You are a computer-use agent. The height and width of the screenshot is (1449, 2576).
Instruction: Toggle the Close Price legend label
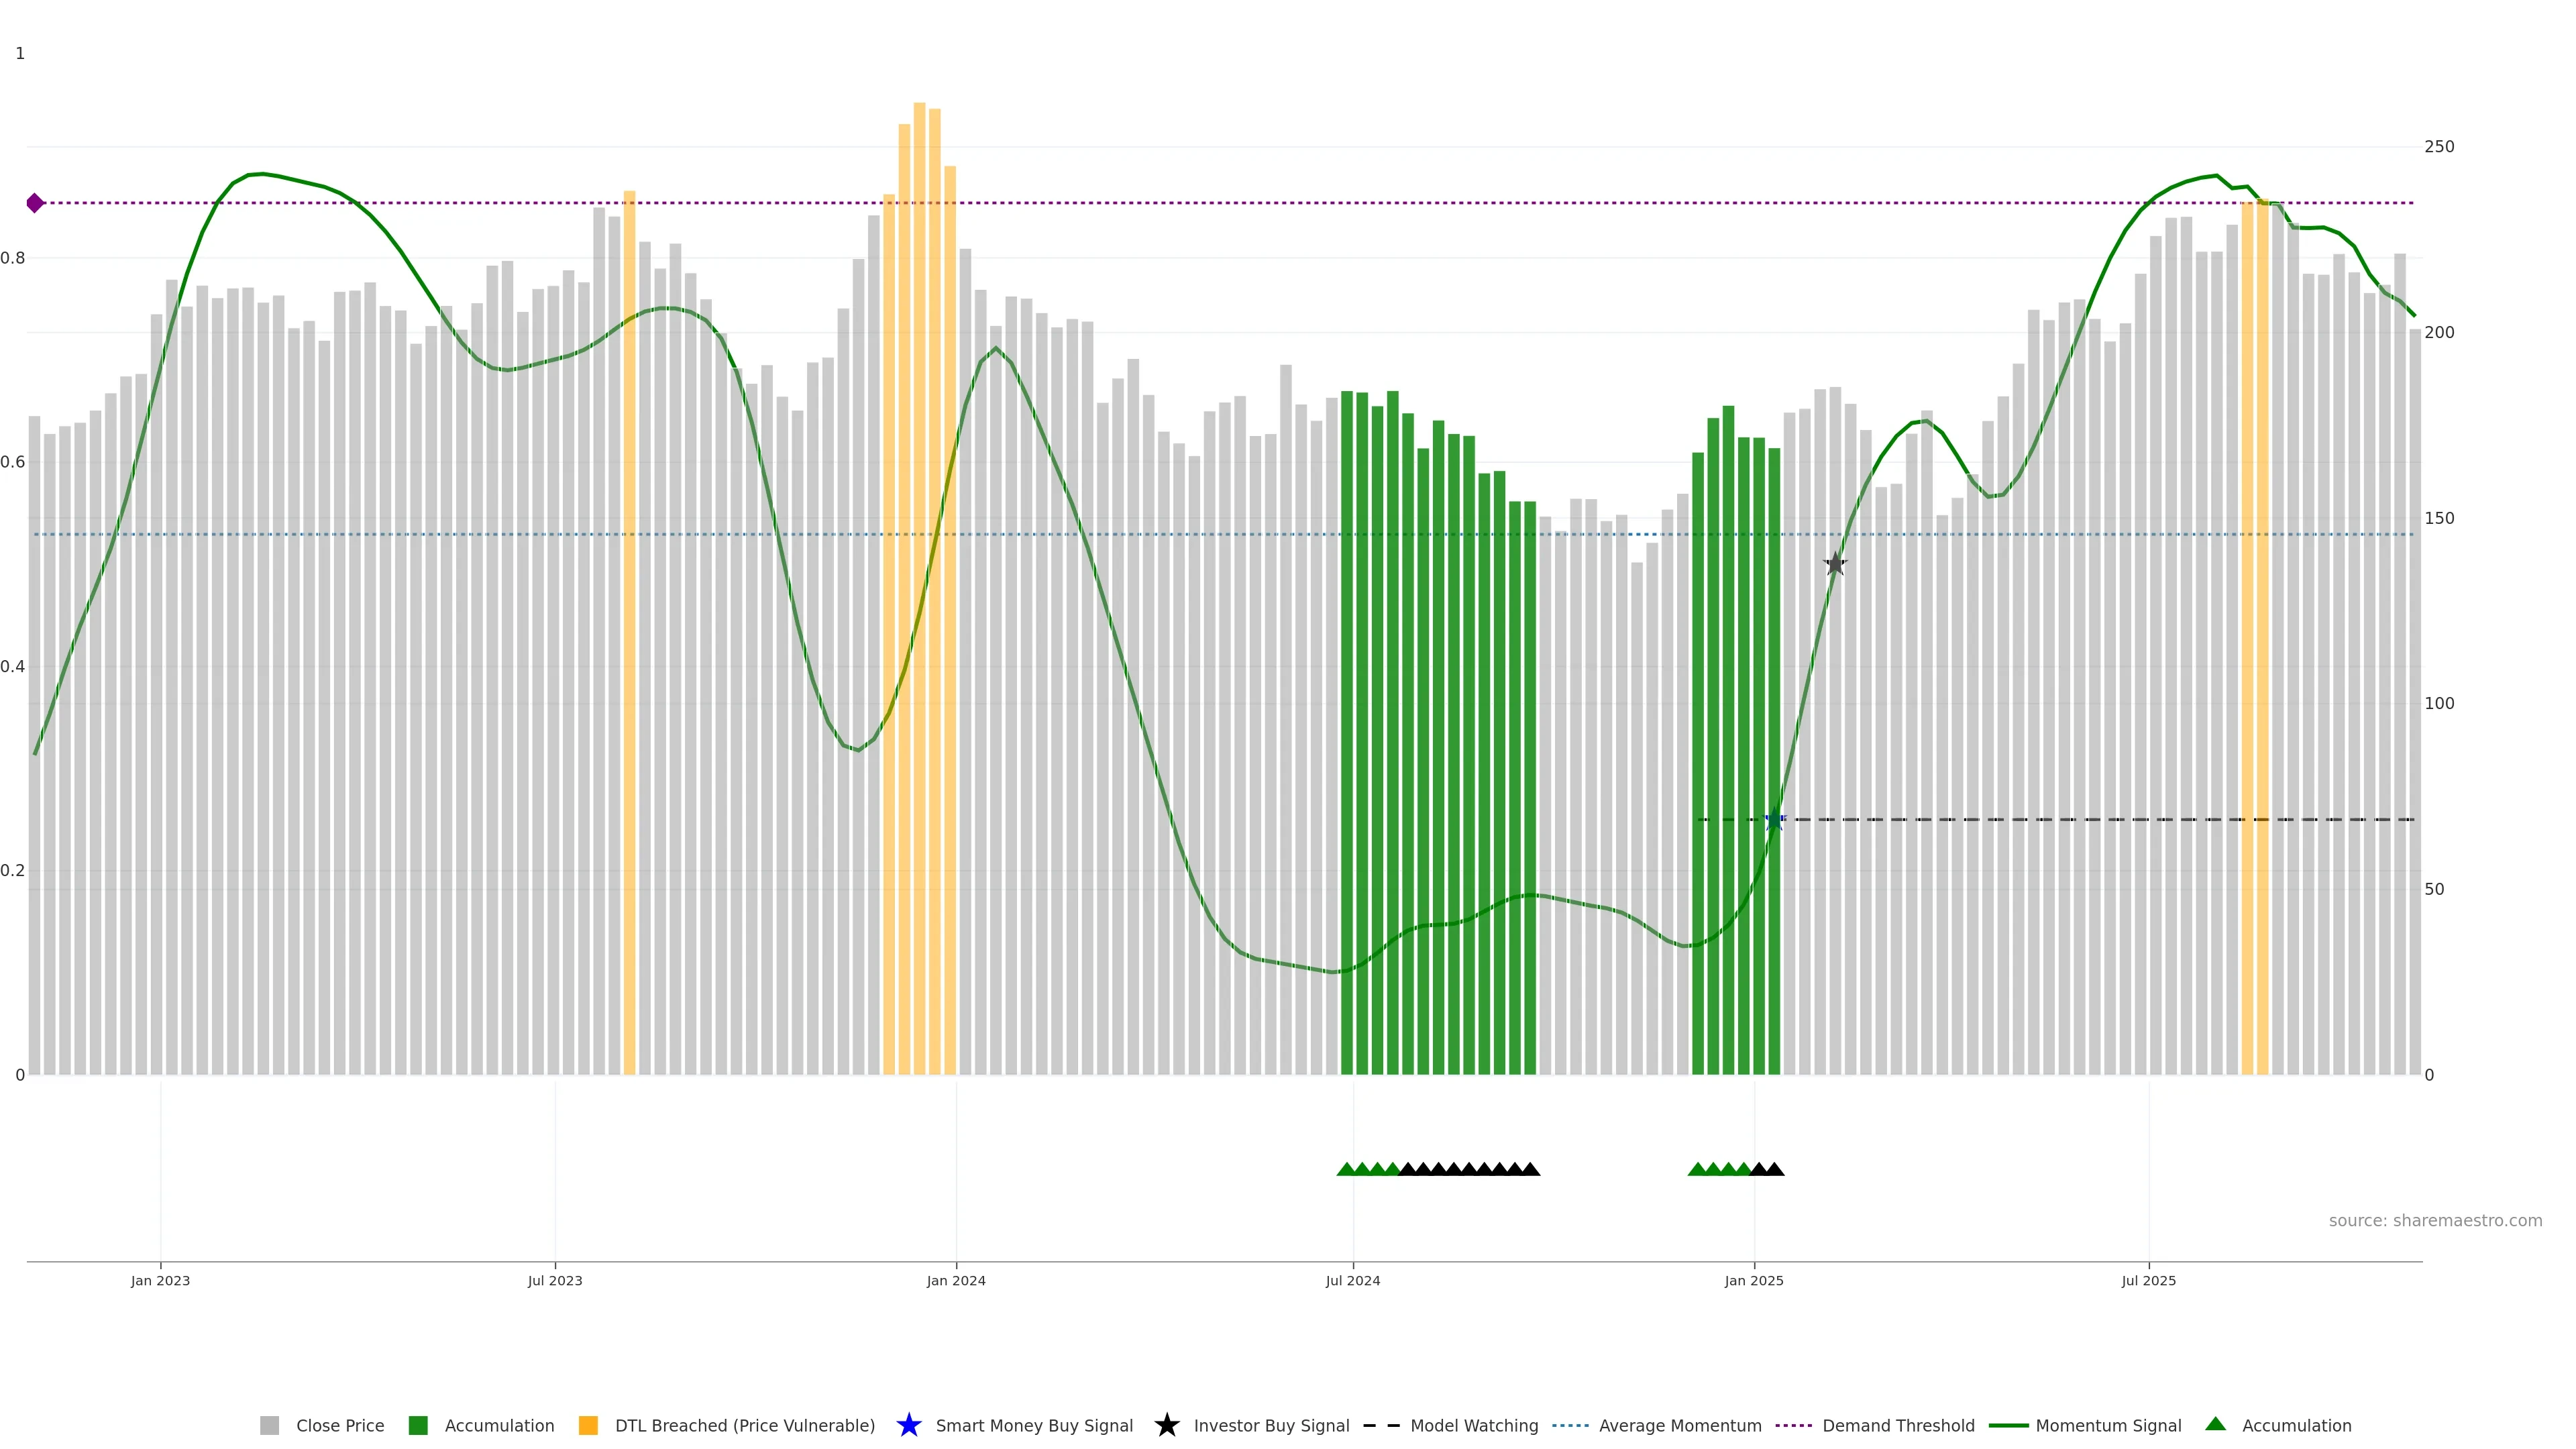(340, 1425)
